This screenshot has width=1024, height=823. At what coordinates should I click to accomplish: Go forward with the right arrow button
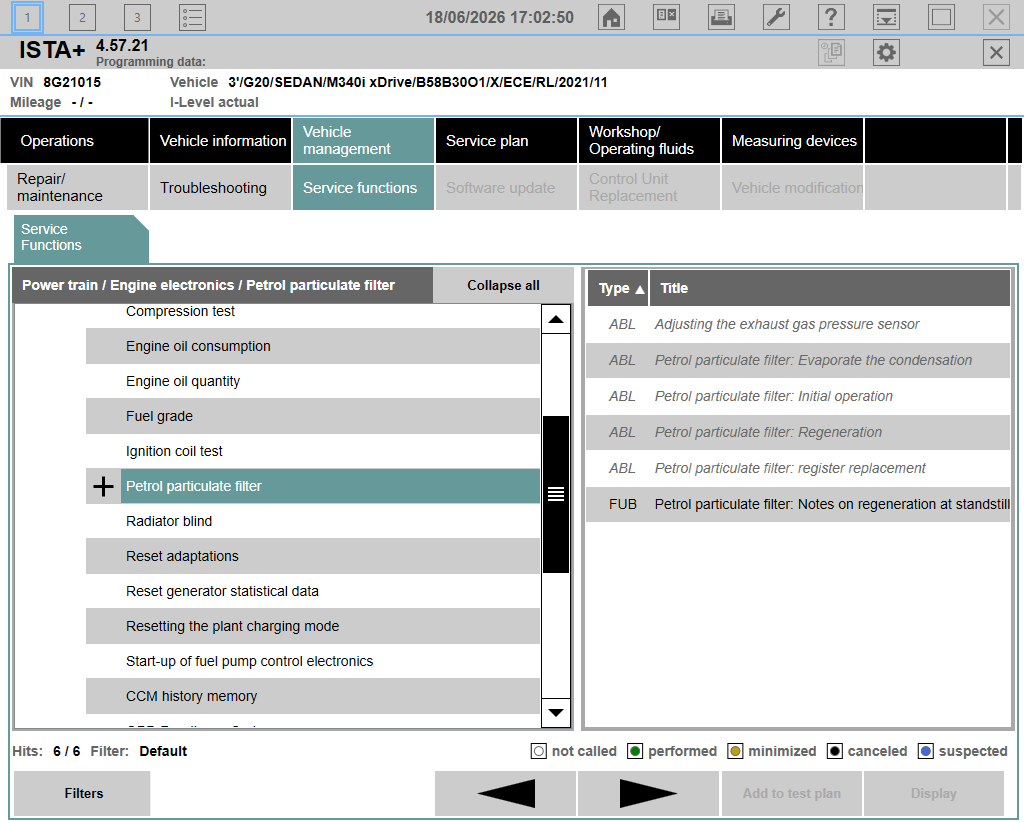648,794
